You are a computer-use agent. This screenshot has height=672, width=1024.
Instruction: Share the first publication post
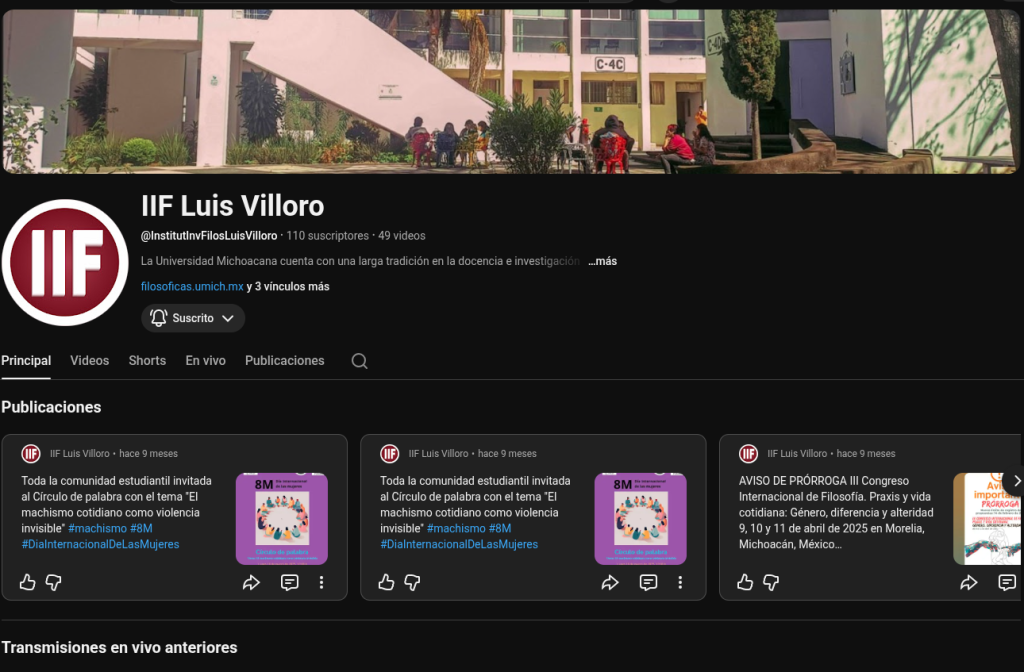pos(251,582)
